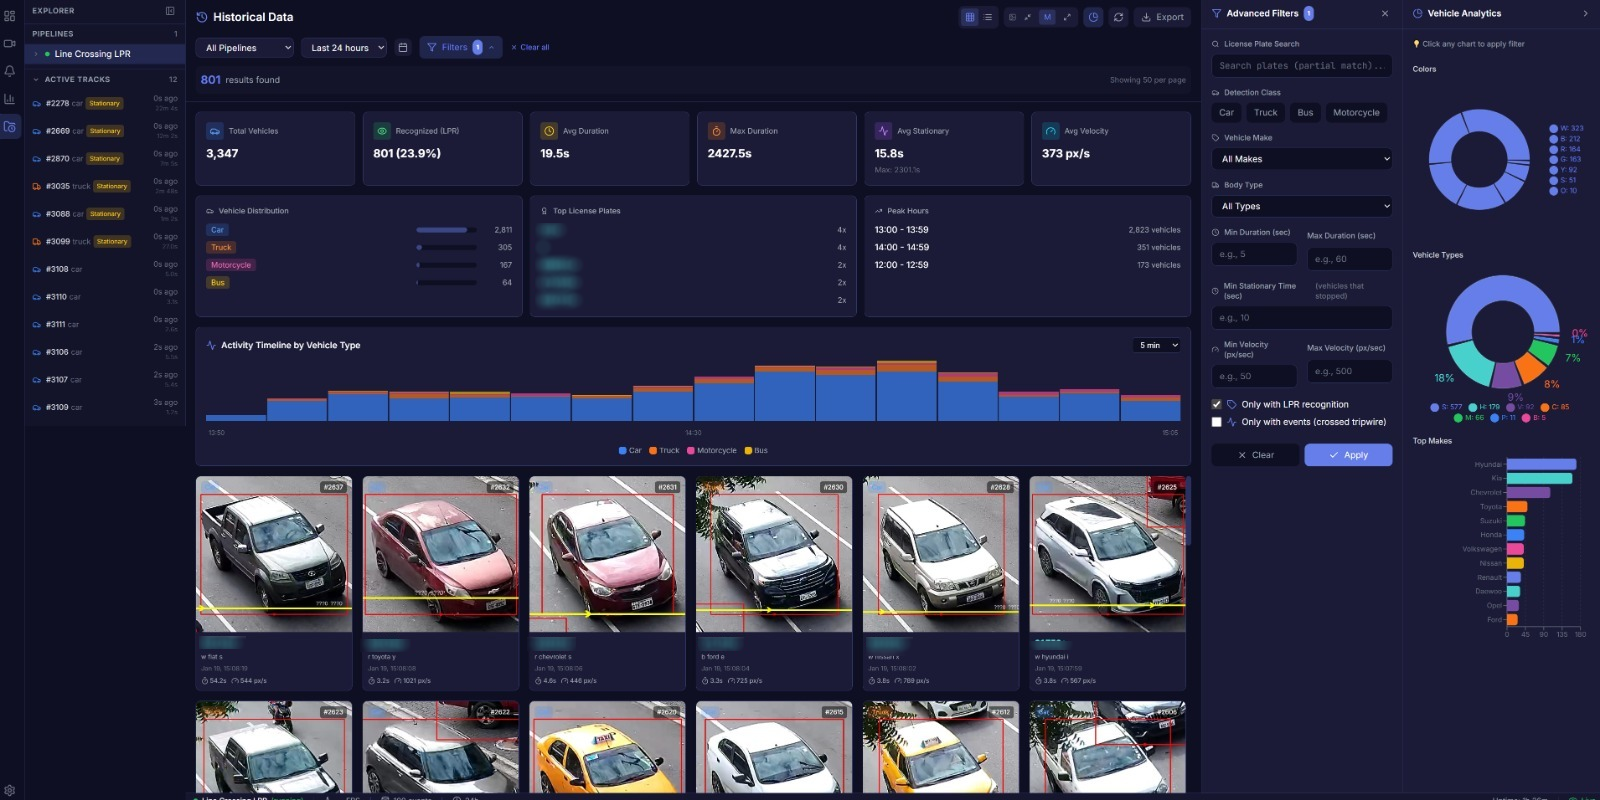Check Only with events (crossed tripwire)
The width and height of the screenshot is (1600, 800).
[1216, 422]
